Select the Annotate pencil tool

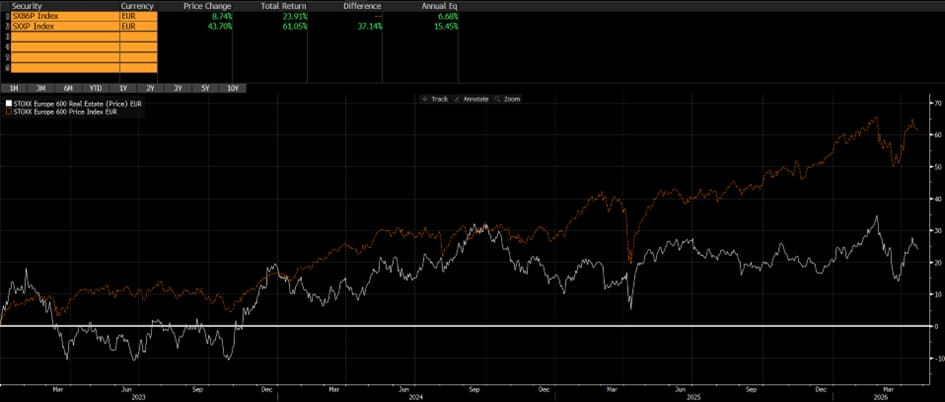click(x=471, y=99)
